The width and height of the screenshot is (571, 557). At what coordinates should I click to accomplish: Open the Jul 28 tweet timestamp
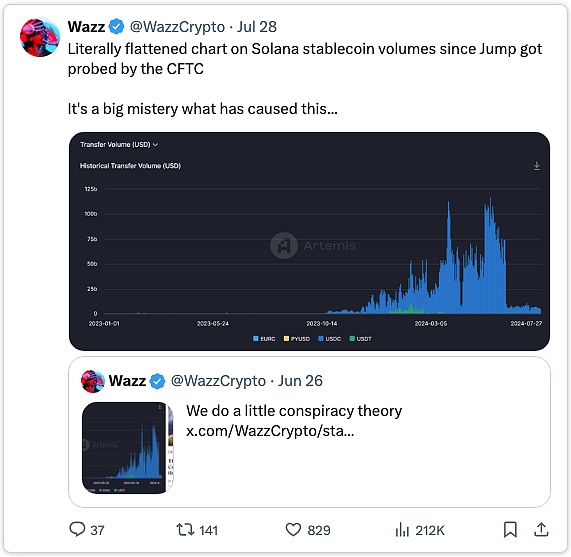pyautogui.click(x=257, y=27)
